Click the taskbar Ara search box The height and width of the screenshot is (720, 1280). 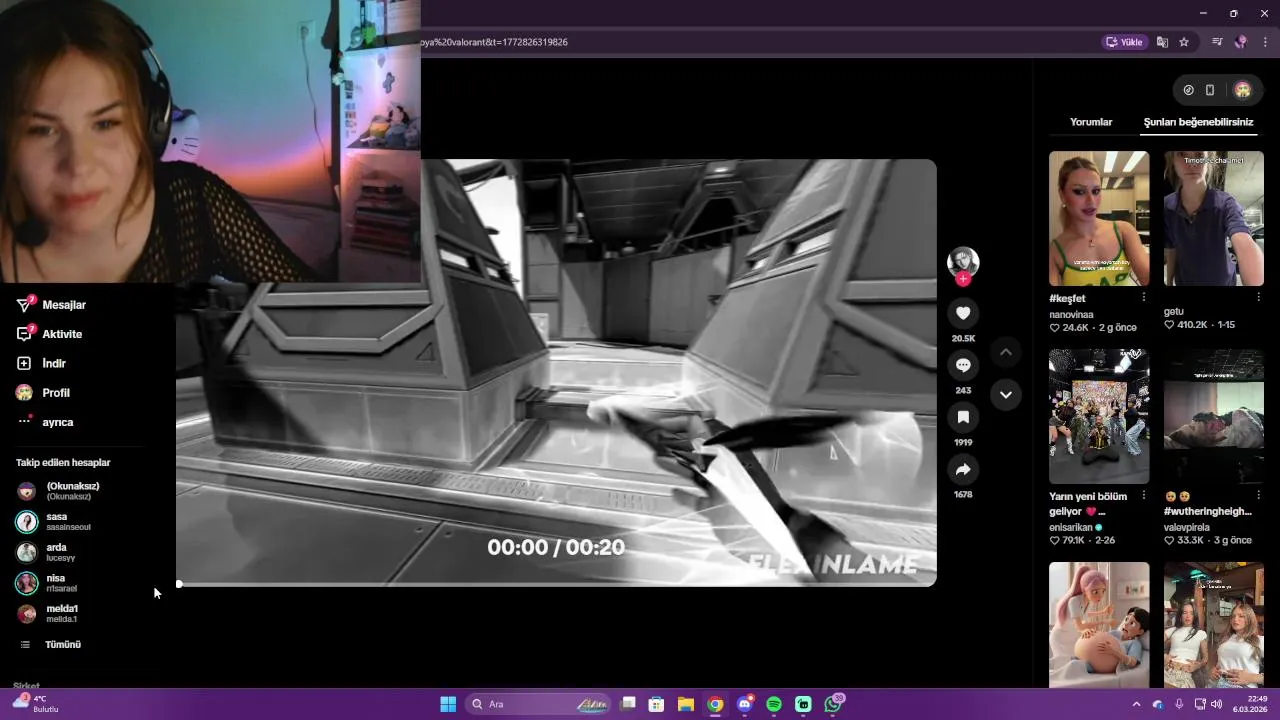539,704
